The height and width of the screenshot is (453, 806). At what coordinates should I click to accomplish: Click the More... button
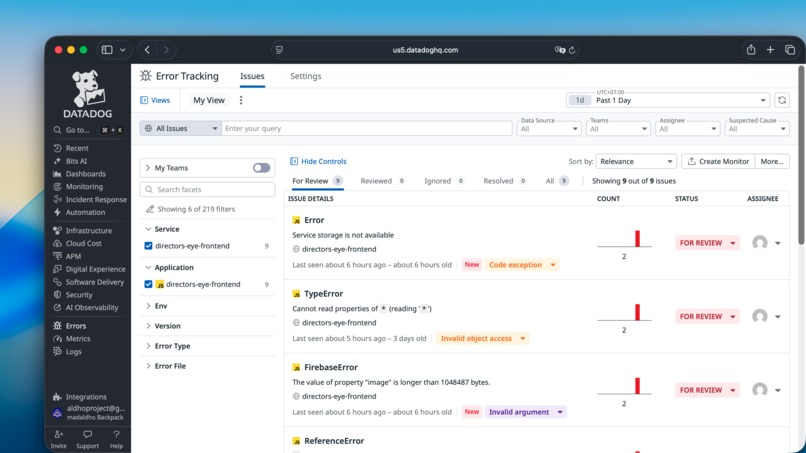pos(772,161)
